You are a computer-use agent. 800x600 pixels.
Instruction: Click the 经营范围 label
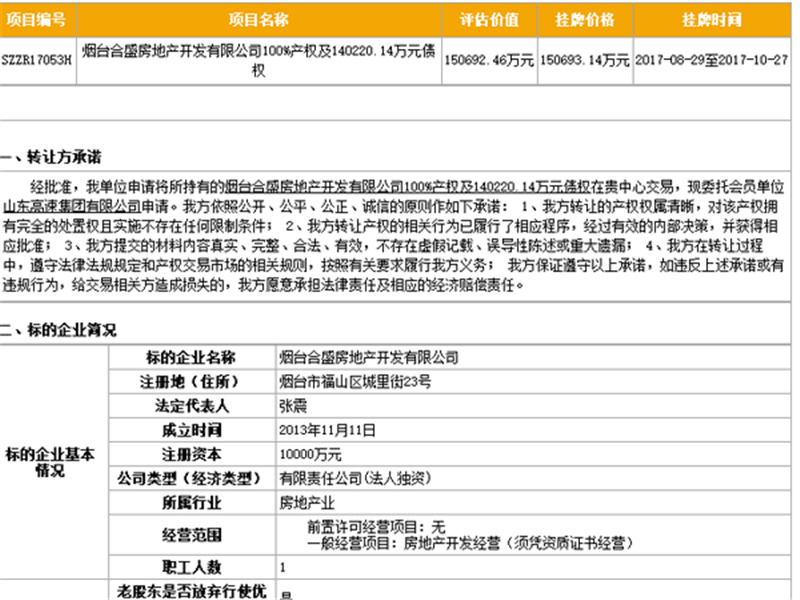(191, 535)
